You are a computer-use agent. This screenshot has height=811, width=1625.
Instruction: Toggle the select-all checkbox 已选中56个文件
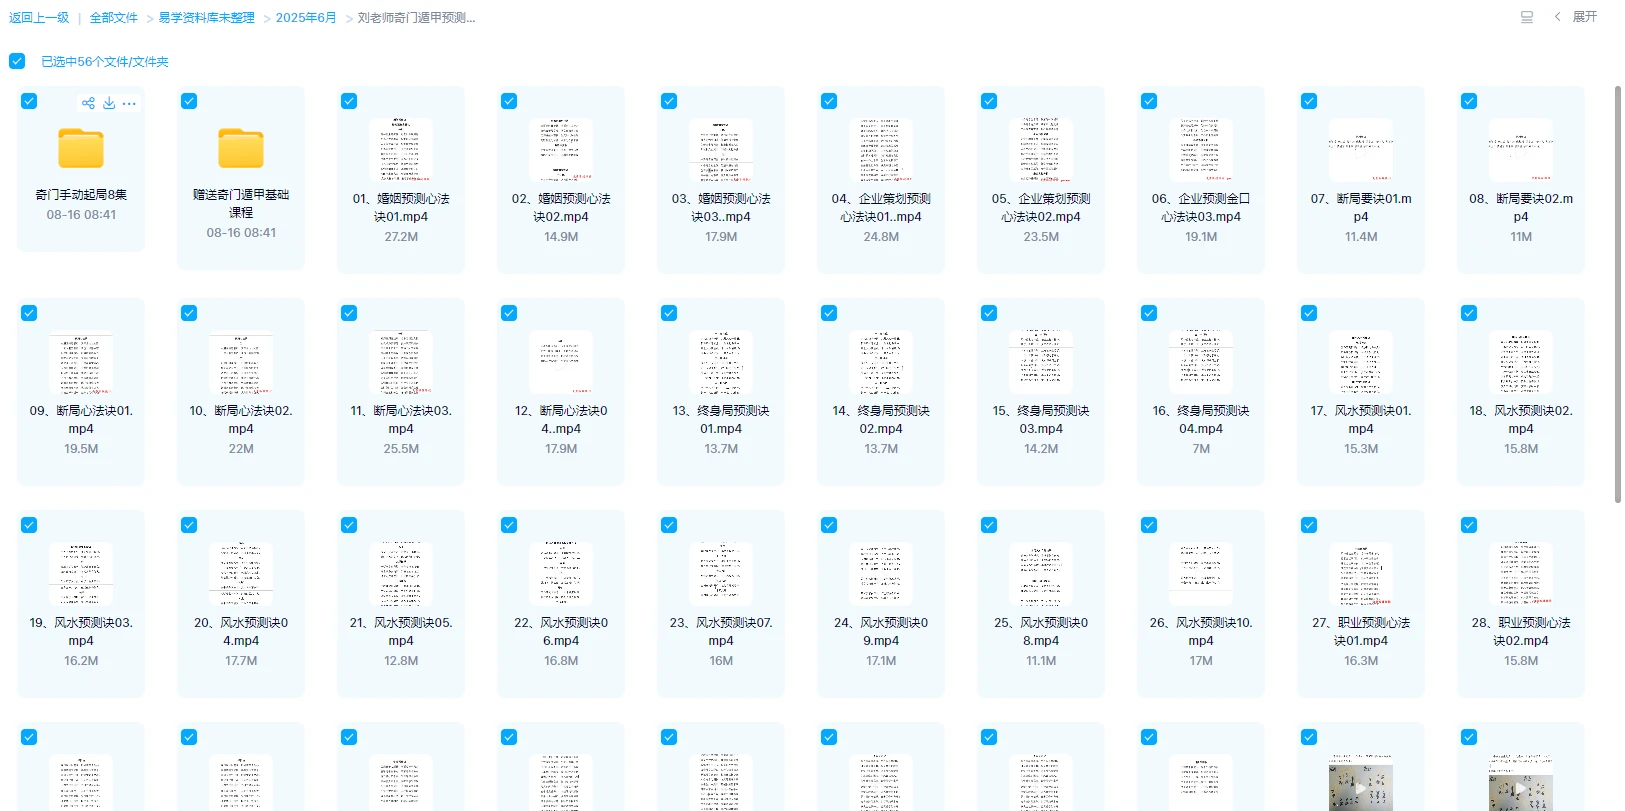[x=17, y=61]
